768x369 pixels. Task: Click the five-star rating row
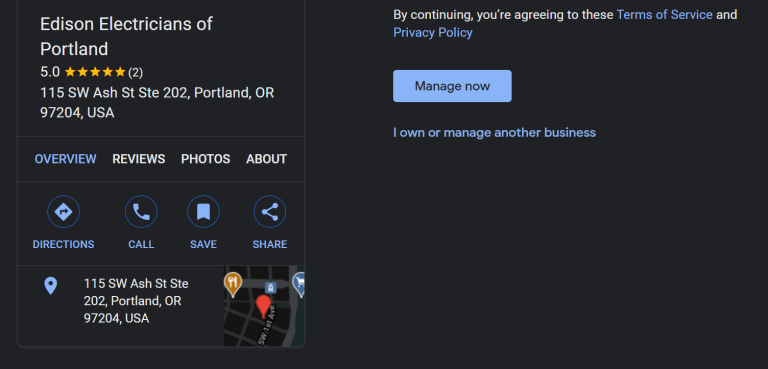[x=92, y=73]
